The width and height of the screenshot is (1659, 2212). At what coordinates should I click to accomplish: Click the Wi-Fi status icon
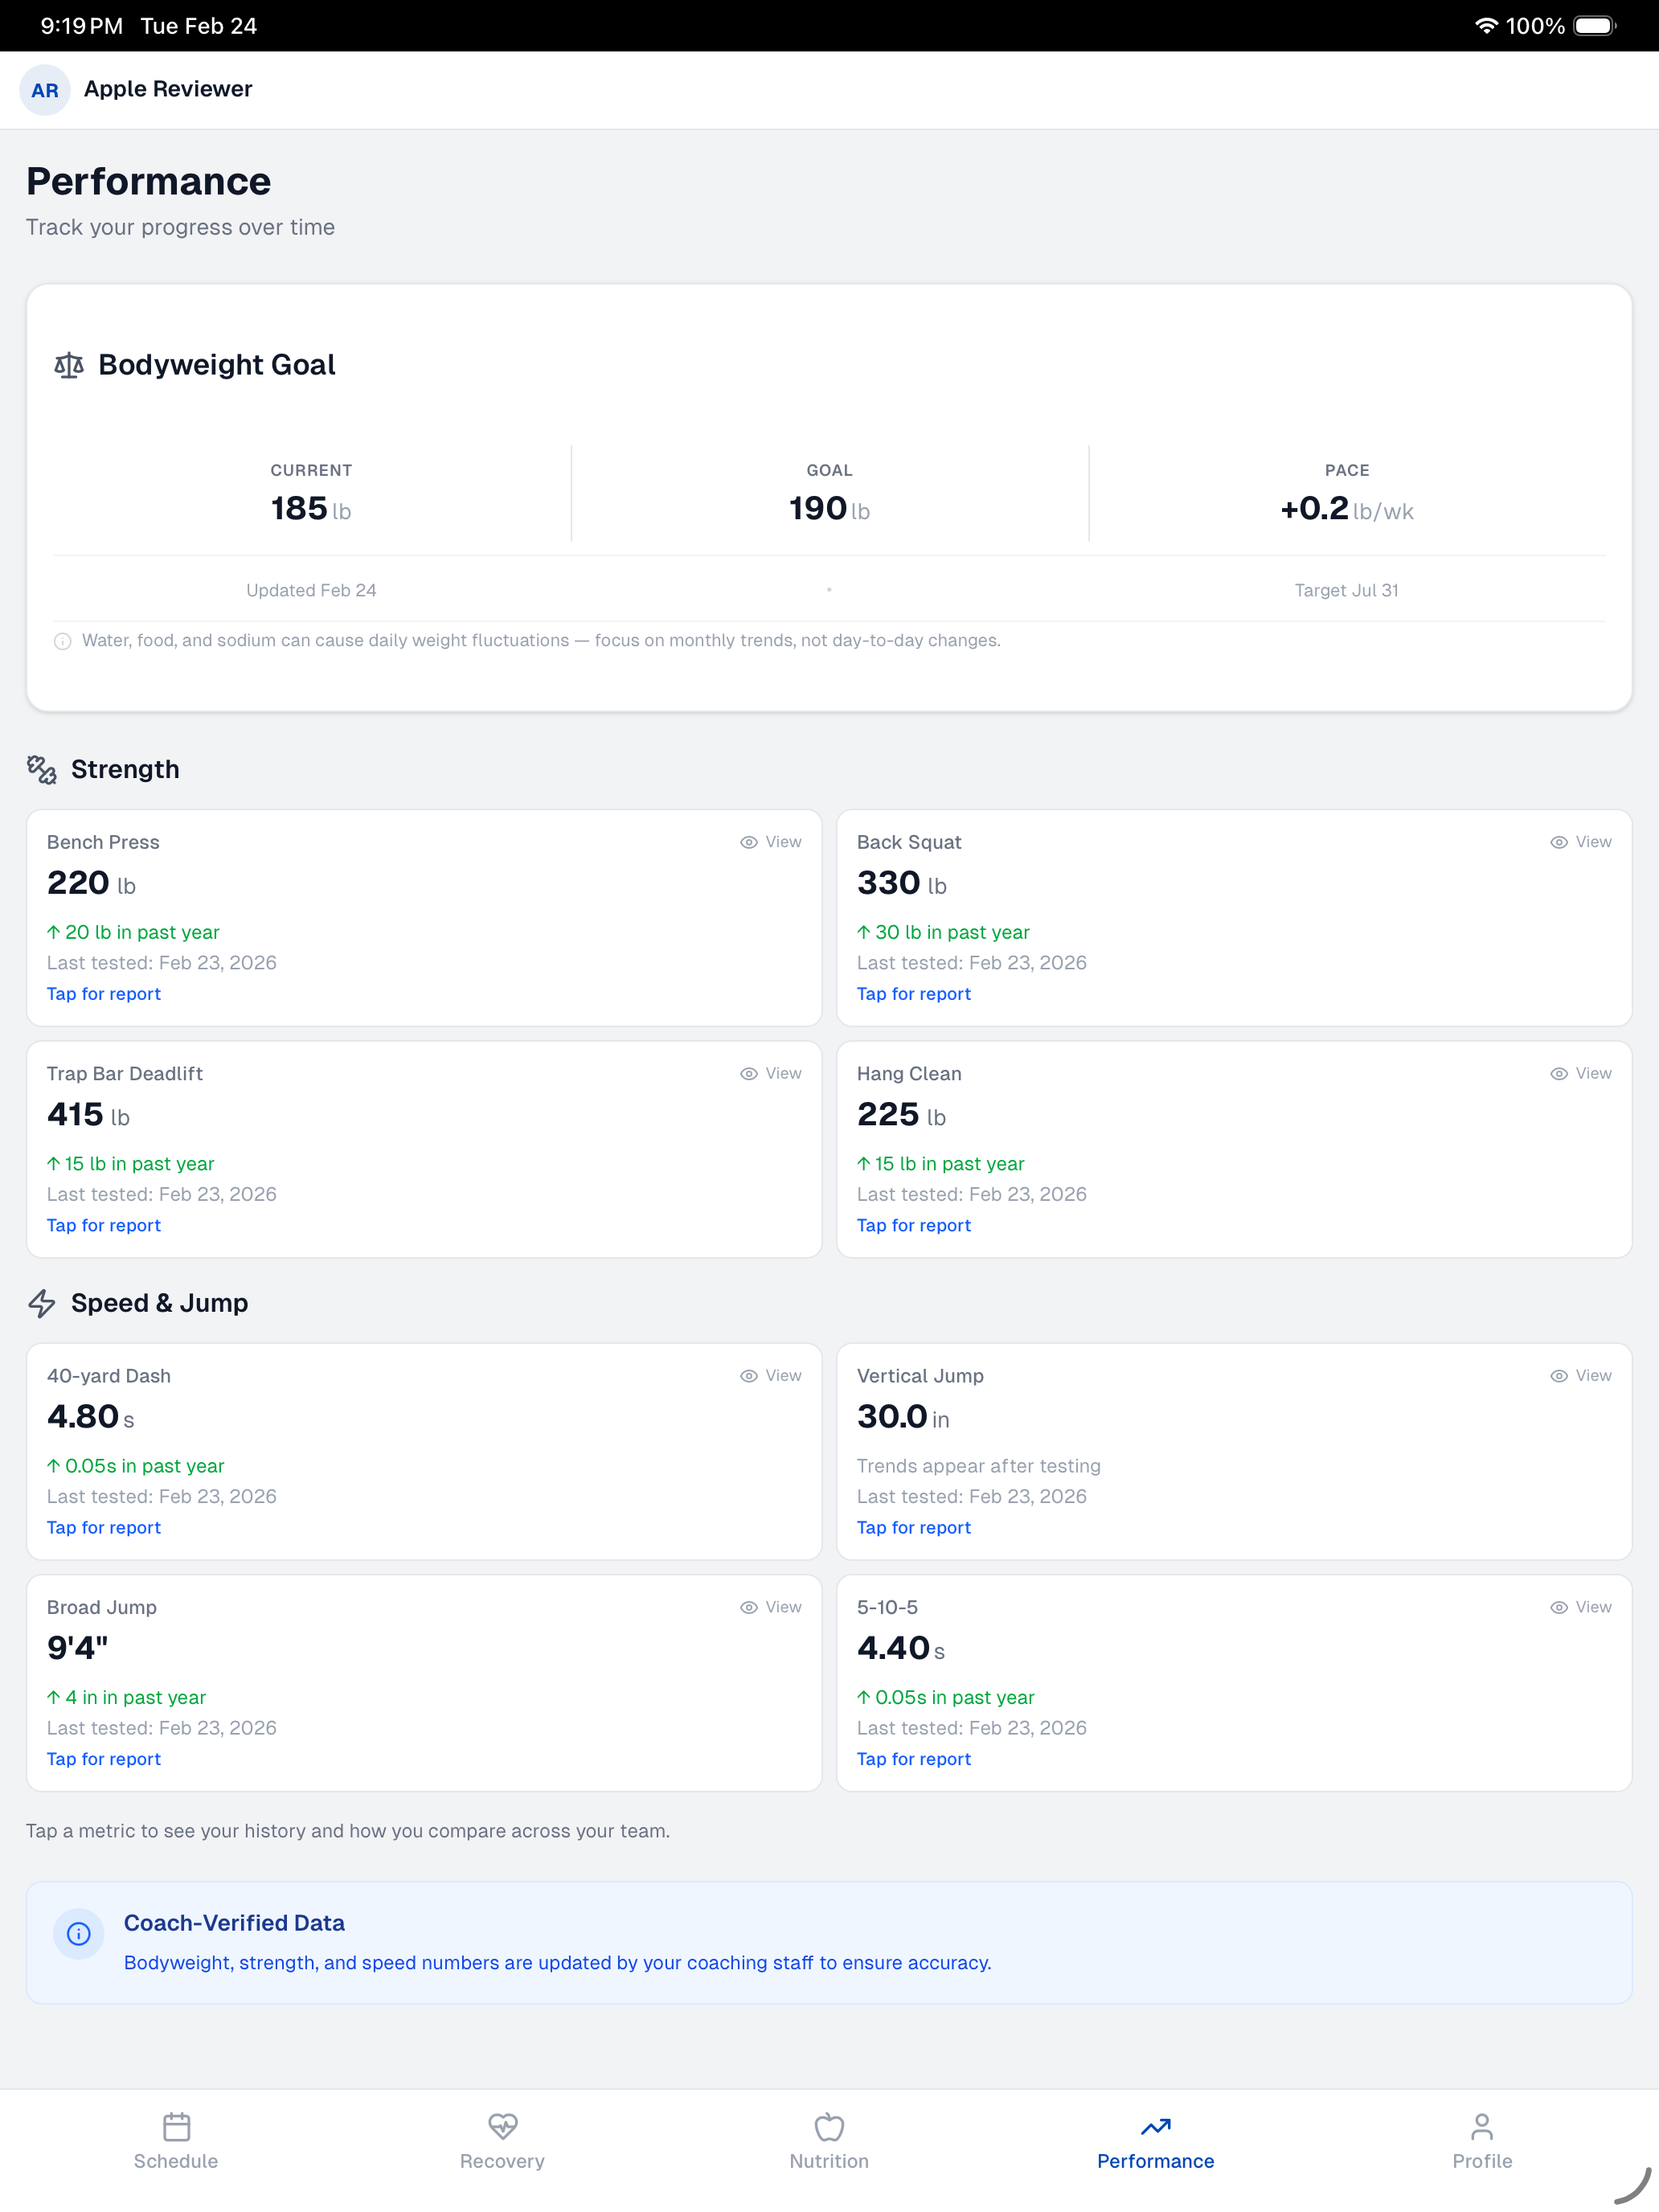coord(1486,26)
